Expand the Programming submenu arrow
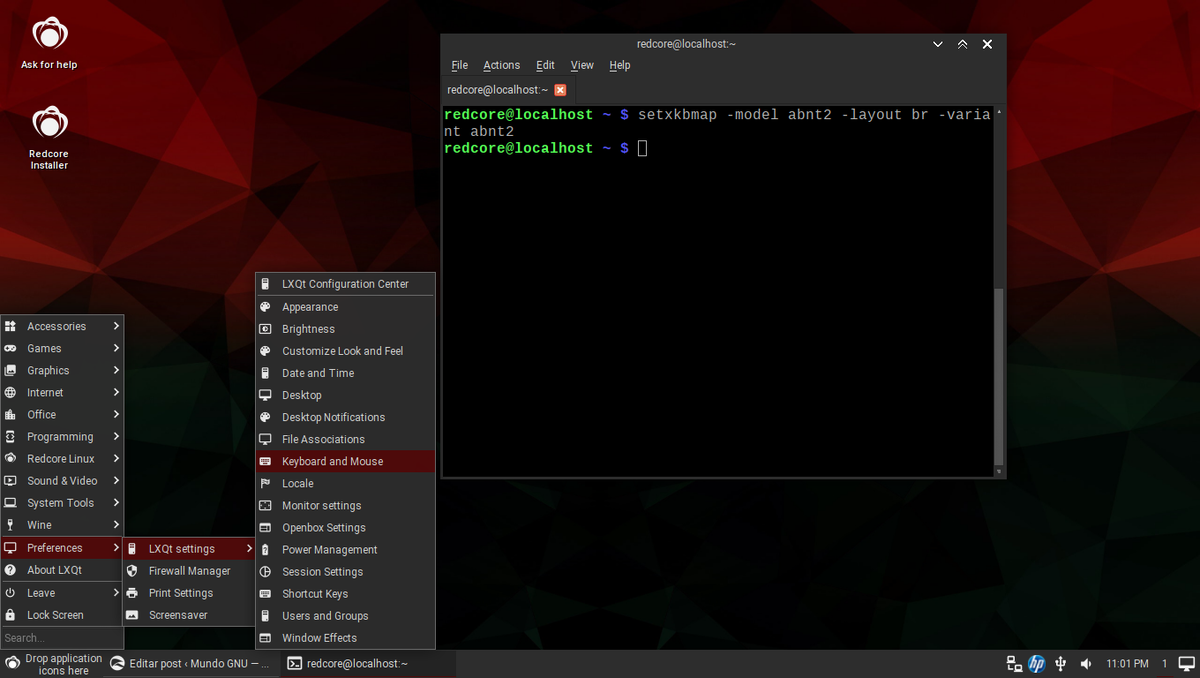1200x678 pixels. click(117, 436)
